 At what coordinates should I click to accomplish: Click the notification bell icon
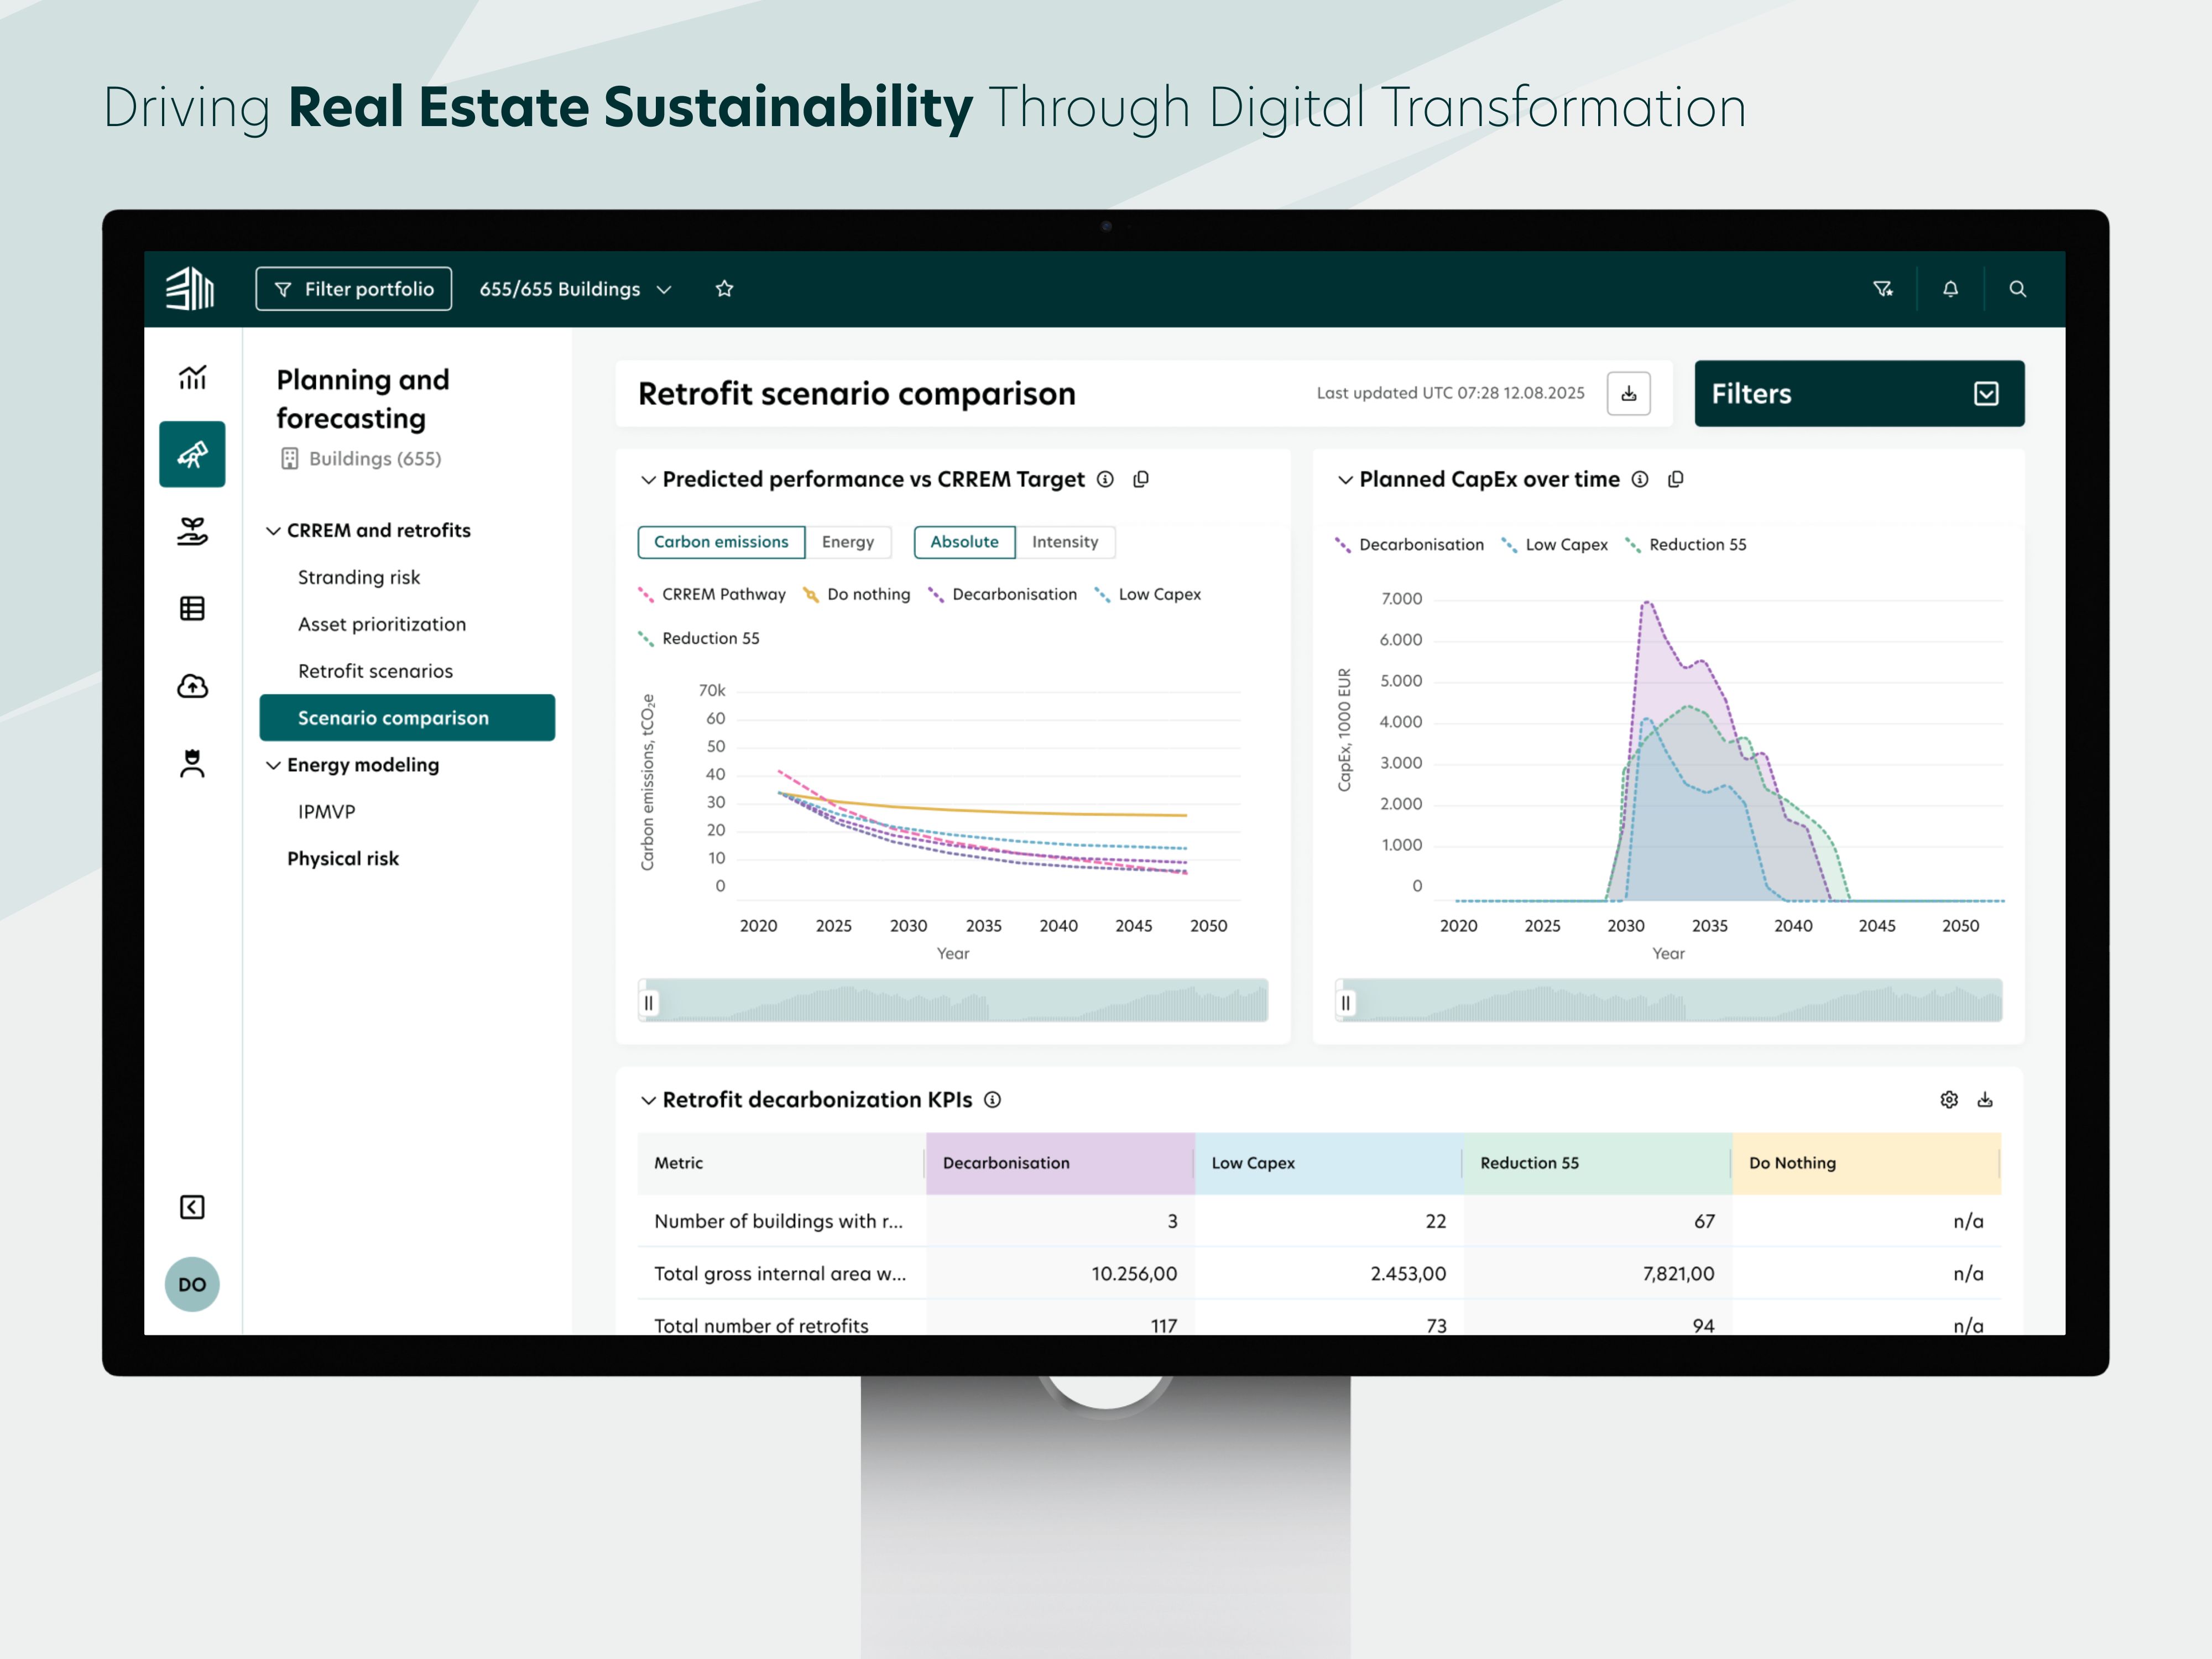pyautogui.click(x=1950, y=289)
